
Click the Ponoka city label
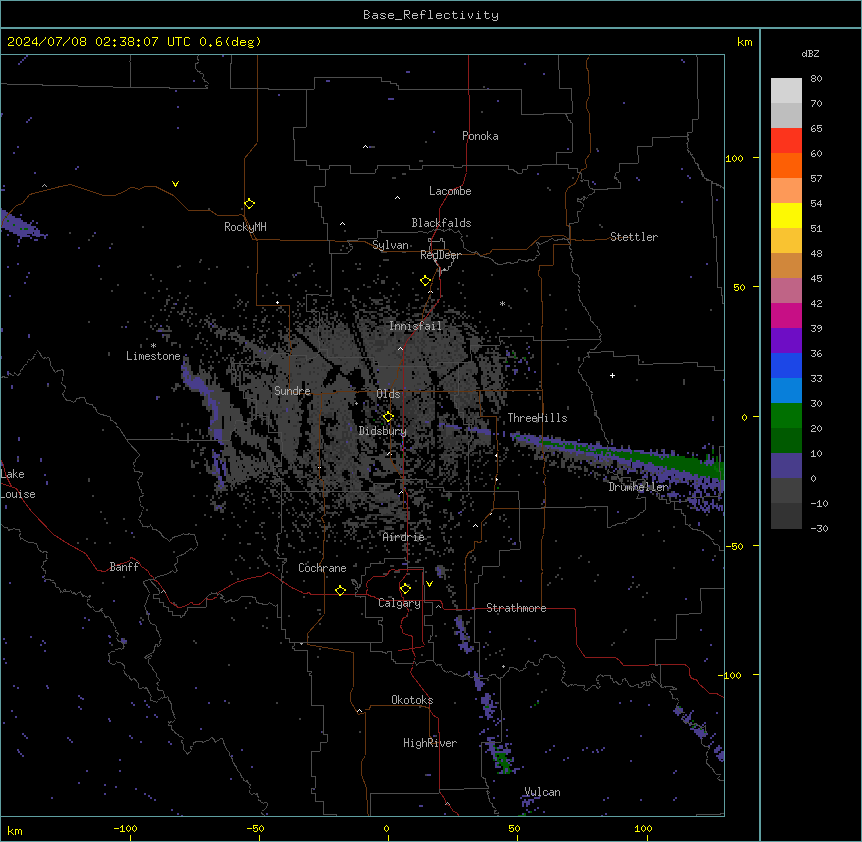(480, 136)
